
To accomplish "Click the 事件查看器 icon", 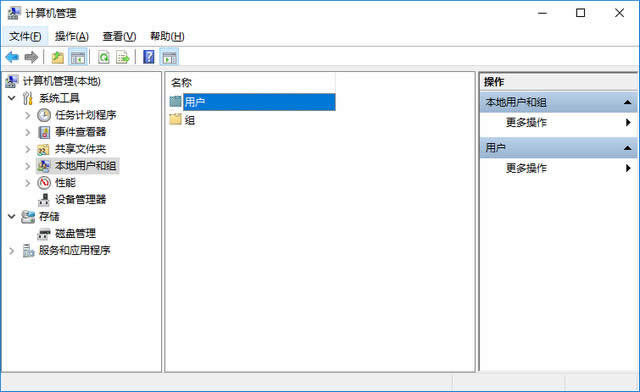I will pyautogui.click(x=44, y=132).
